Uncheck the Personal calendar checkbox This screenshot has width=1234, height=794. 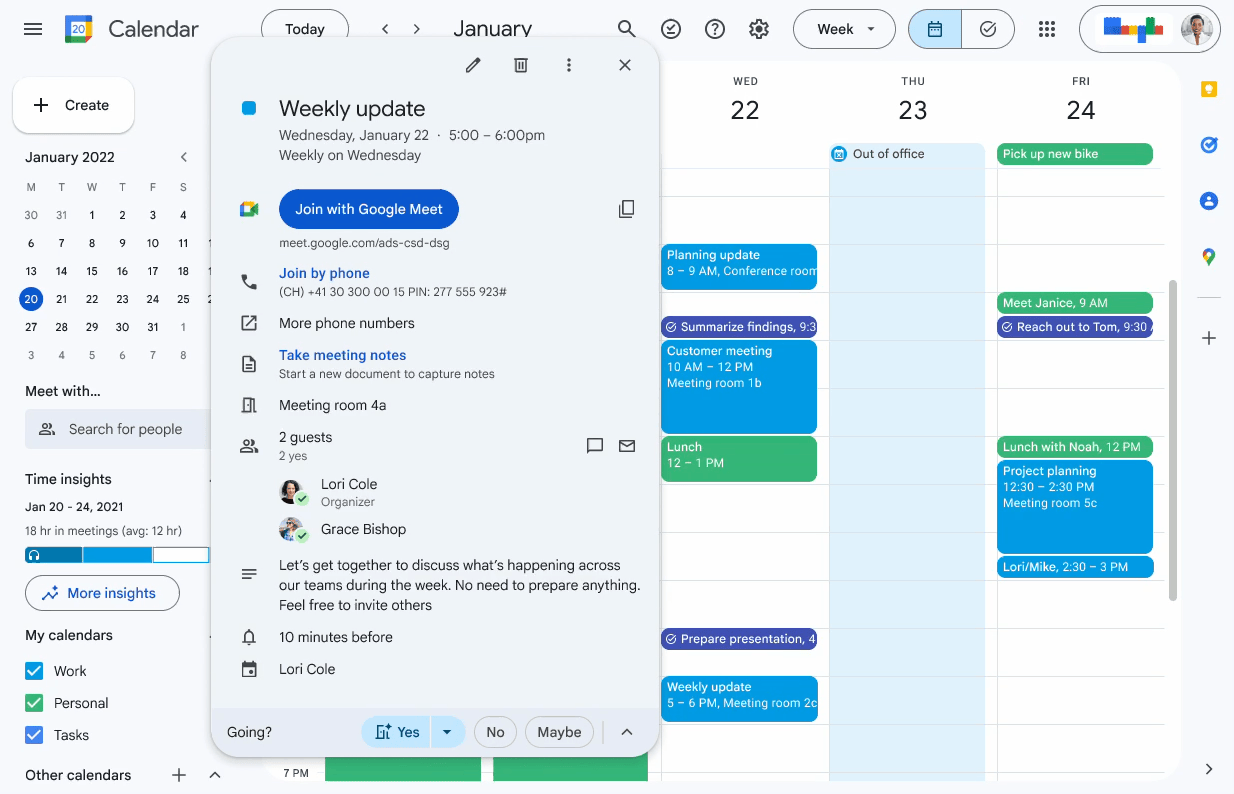click(x=34, y=703)
